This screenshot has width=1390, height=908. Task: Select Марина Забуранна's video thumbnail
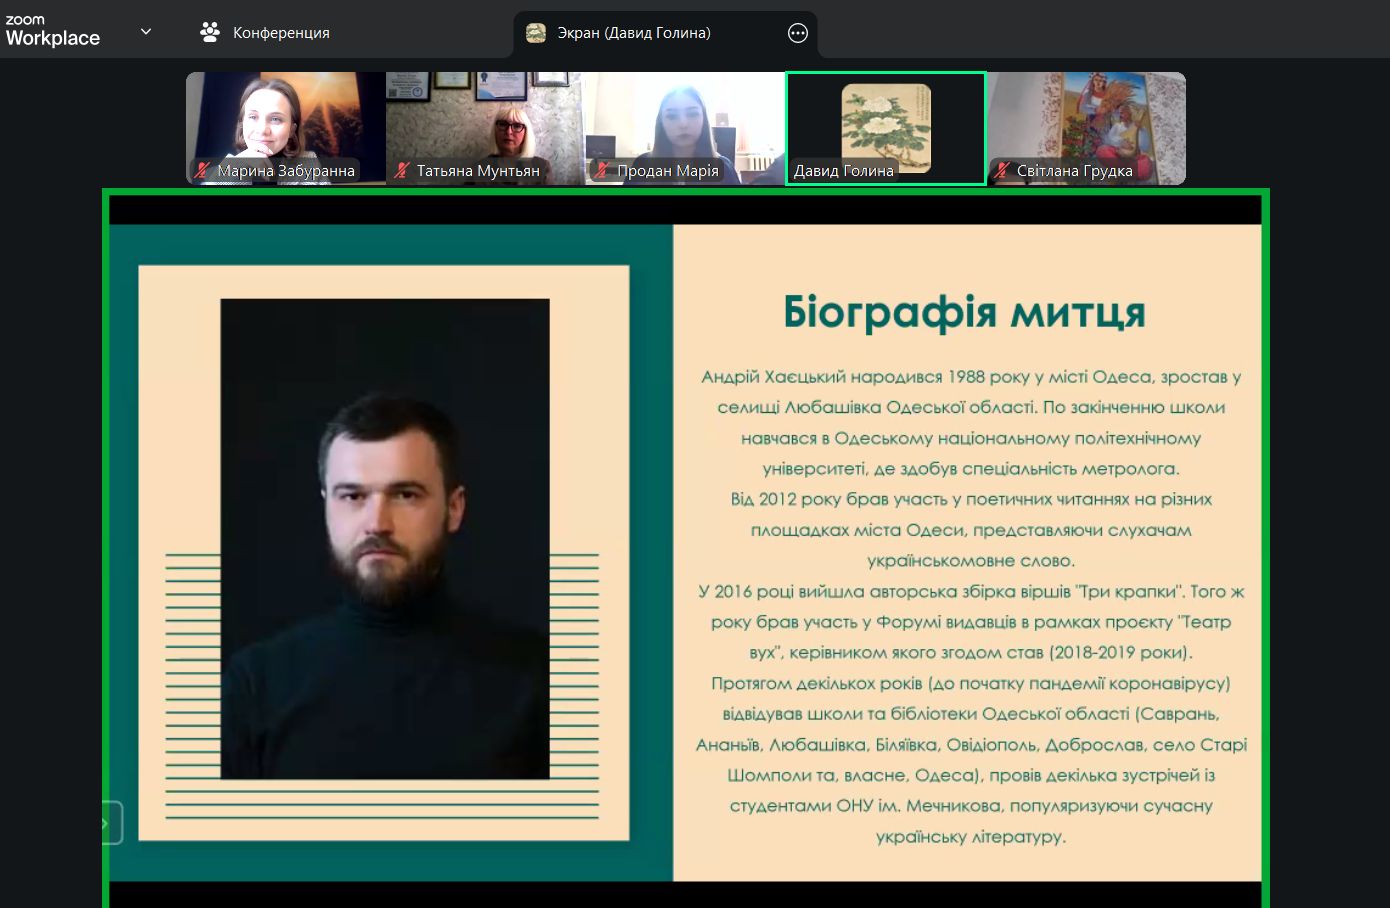pos(285,120)
